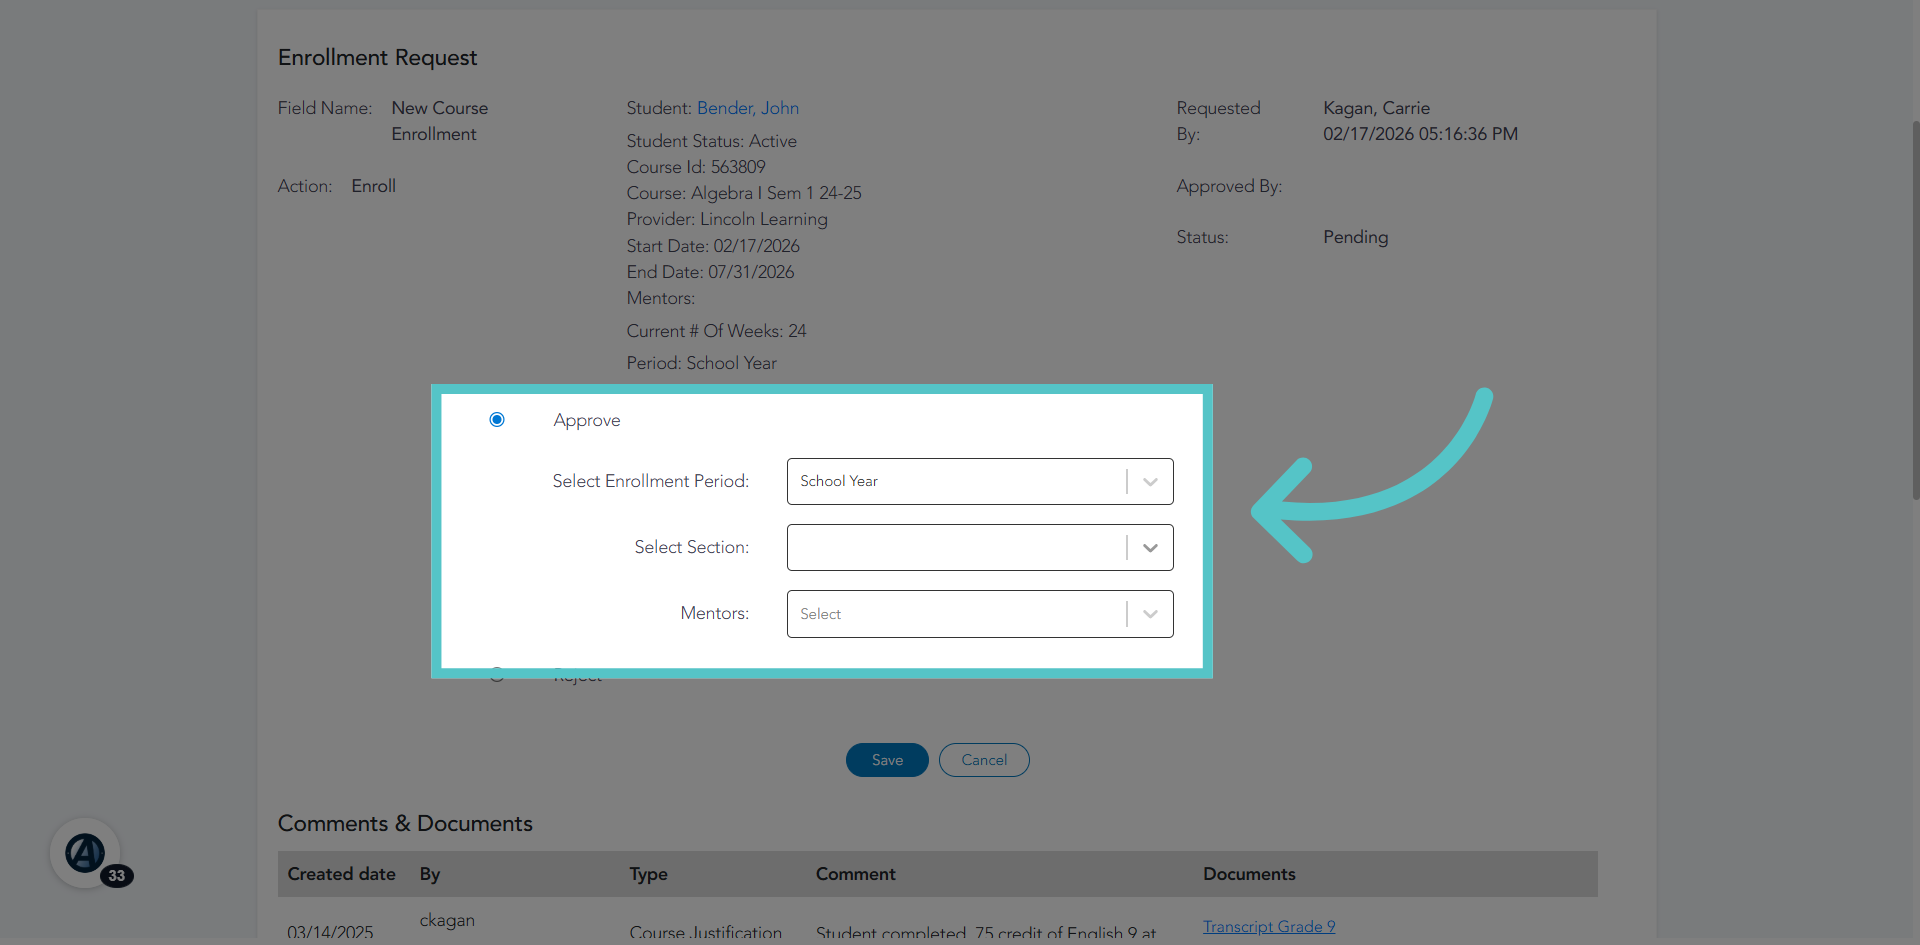Click the New Course Enrollment field name
This screenshot has height=945, width=1920.
pos(440,121)
